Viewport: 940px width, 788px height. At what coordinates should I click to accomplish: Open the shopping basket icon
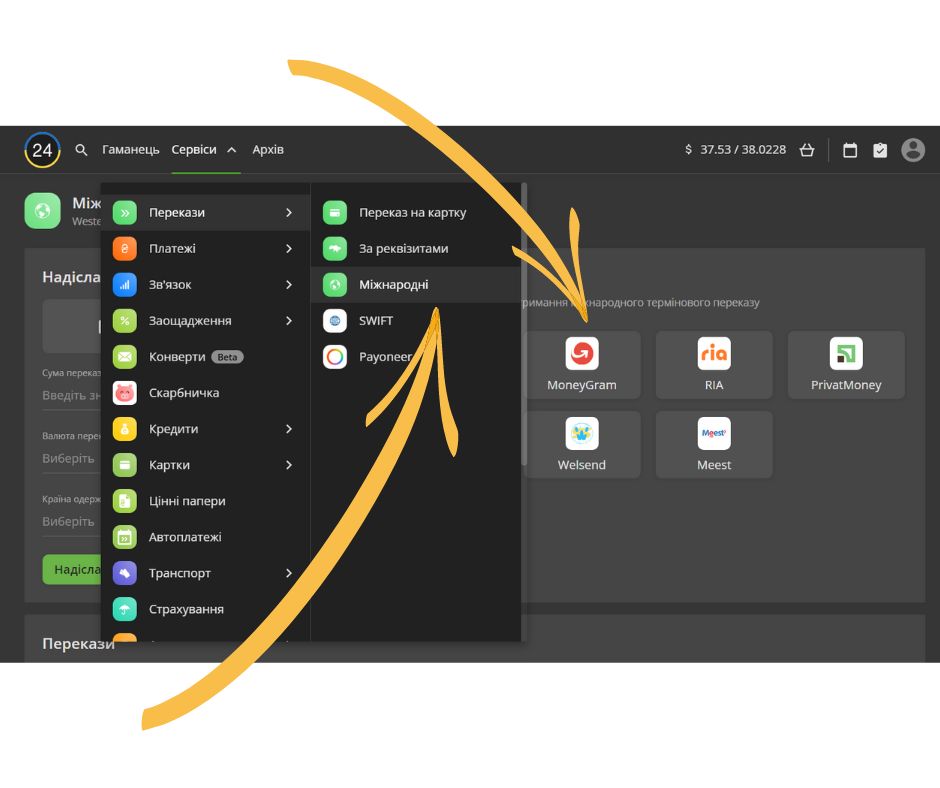[x=807, y=150]
